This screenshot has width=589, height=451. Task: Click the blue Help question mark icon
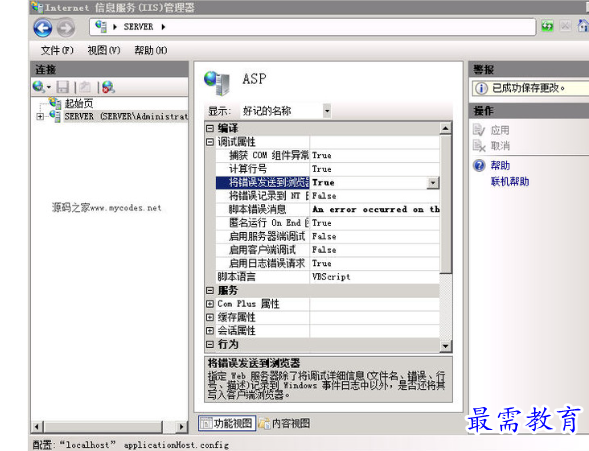pyautogui.click(x=479, y=165)
